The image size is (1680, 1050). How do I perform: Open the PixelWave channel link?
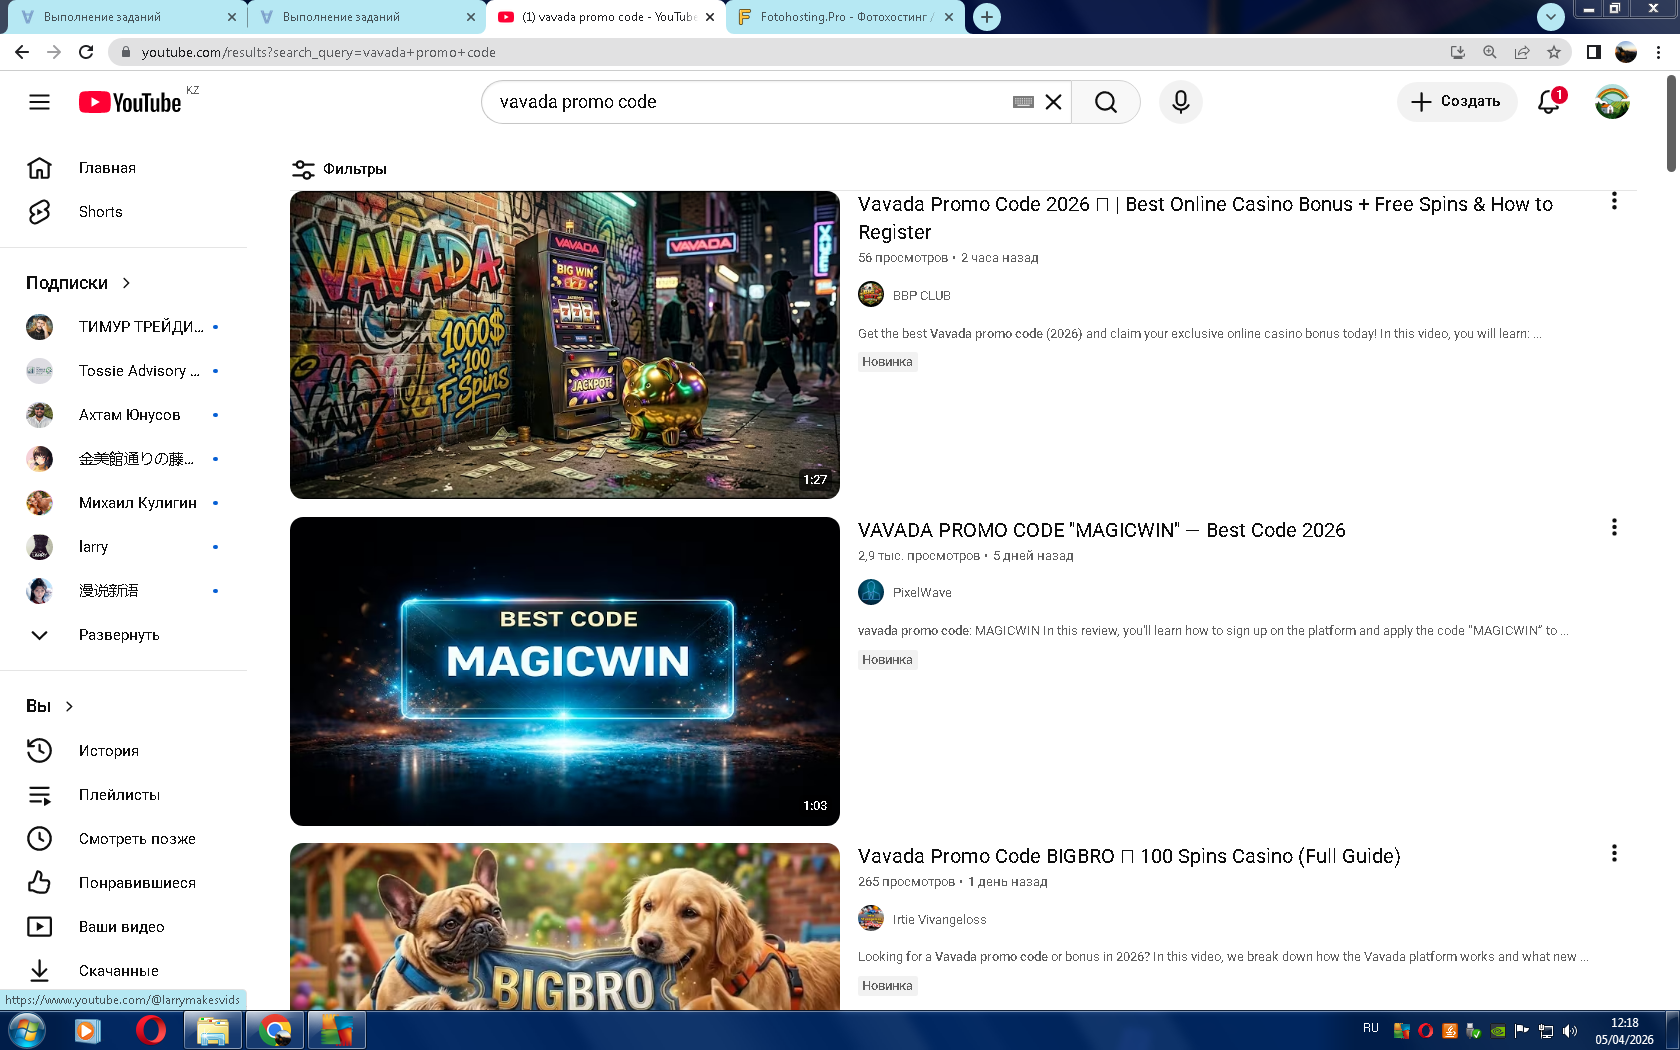coord(921,593)
